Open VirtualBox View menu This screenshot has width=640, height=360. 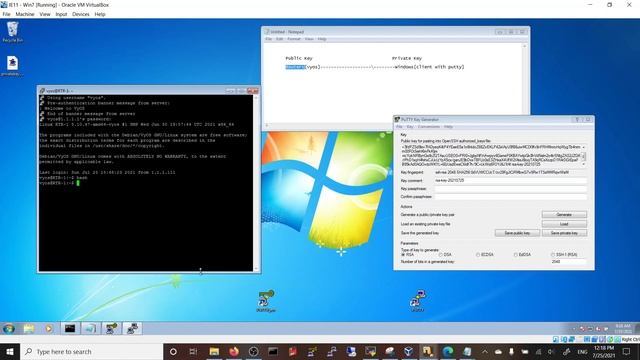45,14
